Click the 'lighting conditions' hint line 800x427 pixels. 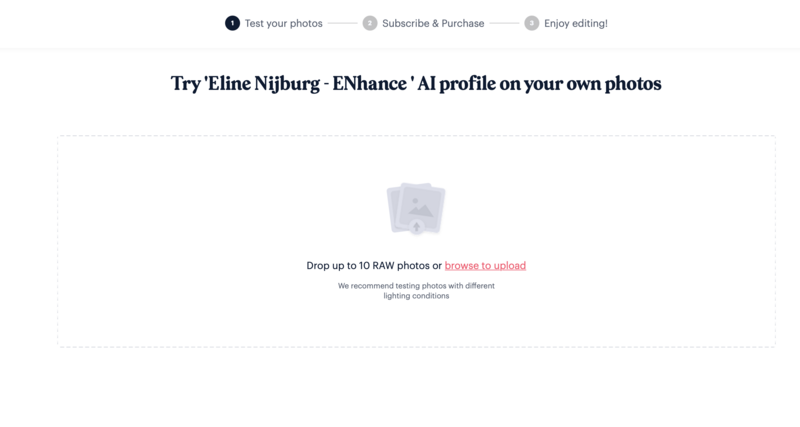(416, 296)
